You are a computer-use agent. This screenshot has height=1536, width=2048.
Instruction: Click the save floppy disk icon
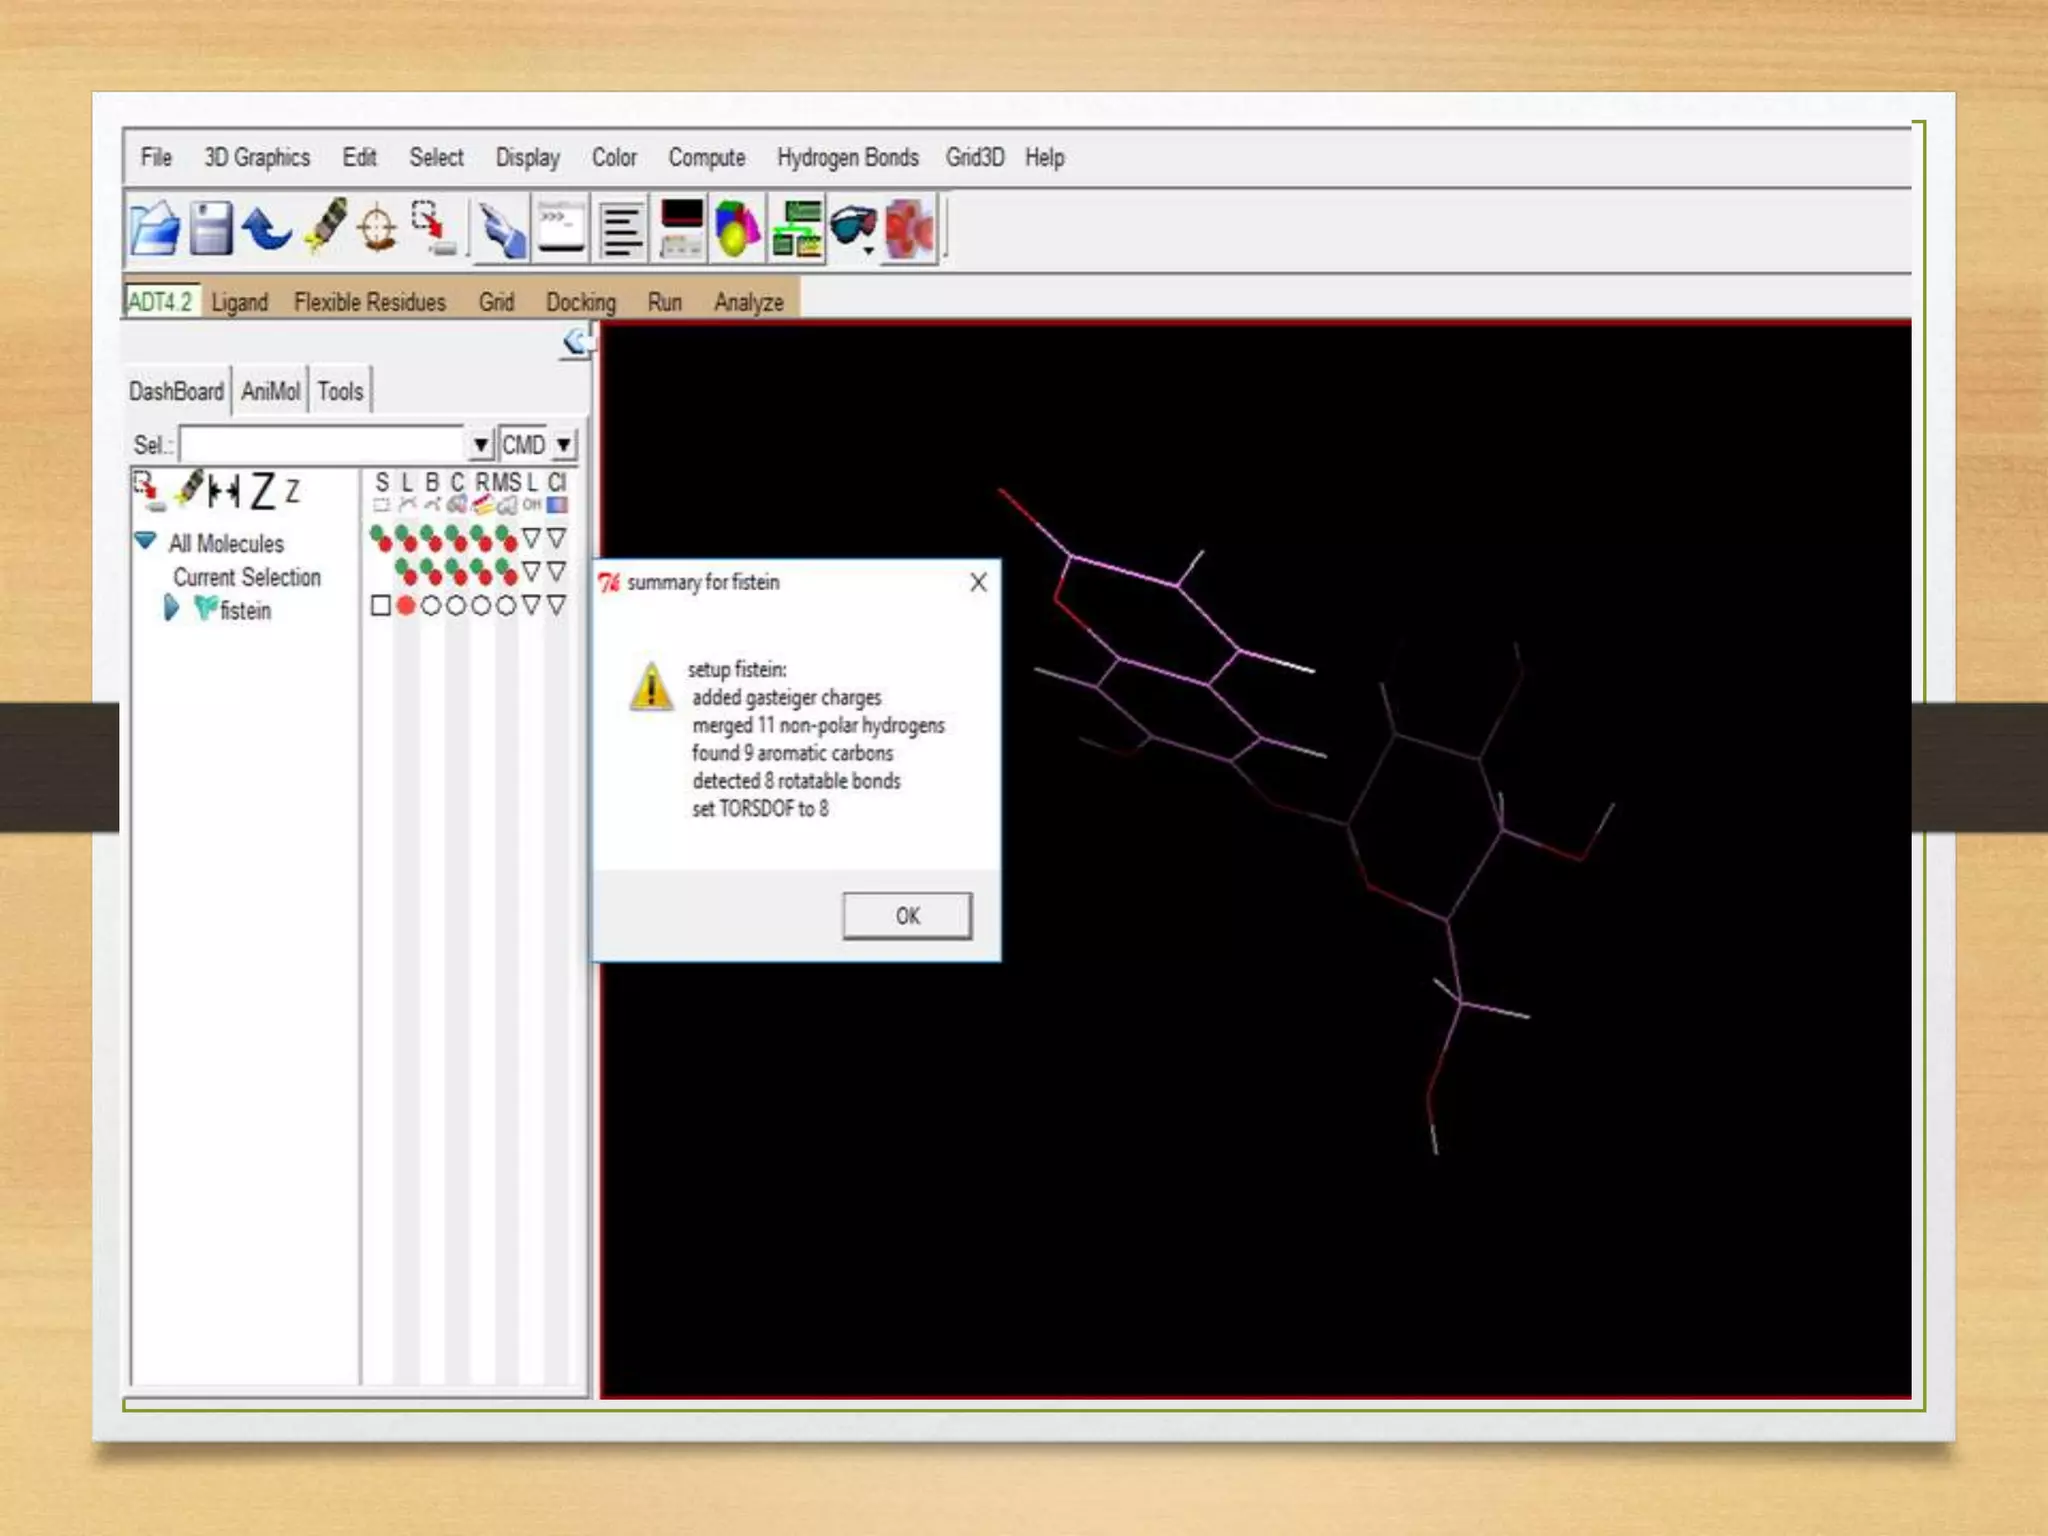(211, 229)
